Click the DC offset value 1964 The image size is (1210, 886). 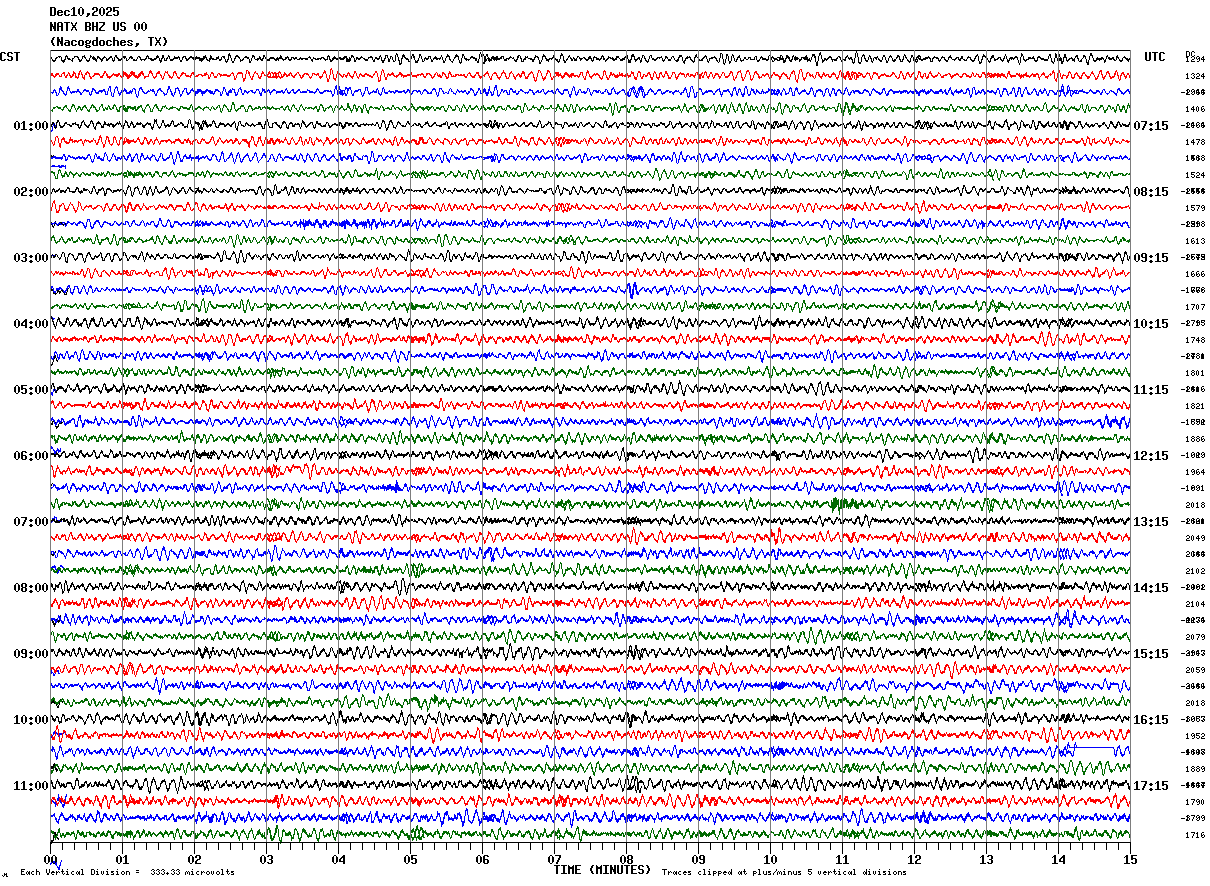click(1195, 472)
